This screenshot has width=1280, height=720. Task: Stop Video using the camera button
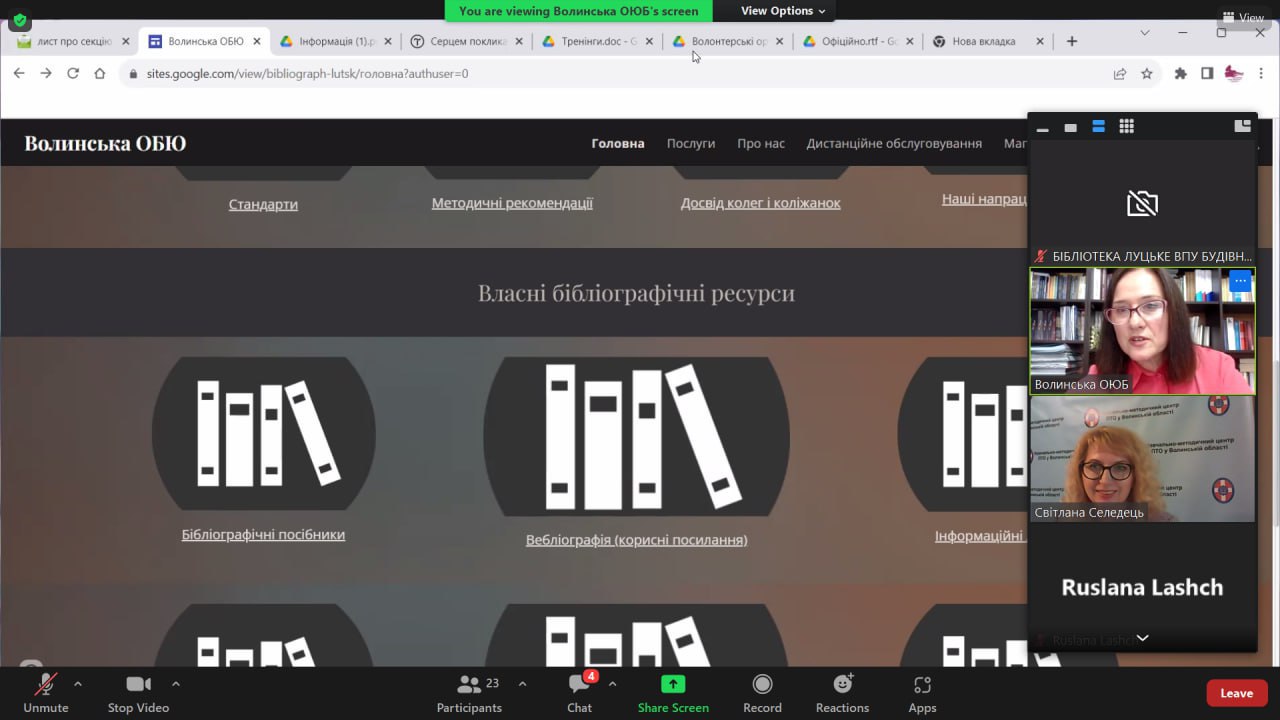(138, 685)
